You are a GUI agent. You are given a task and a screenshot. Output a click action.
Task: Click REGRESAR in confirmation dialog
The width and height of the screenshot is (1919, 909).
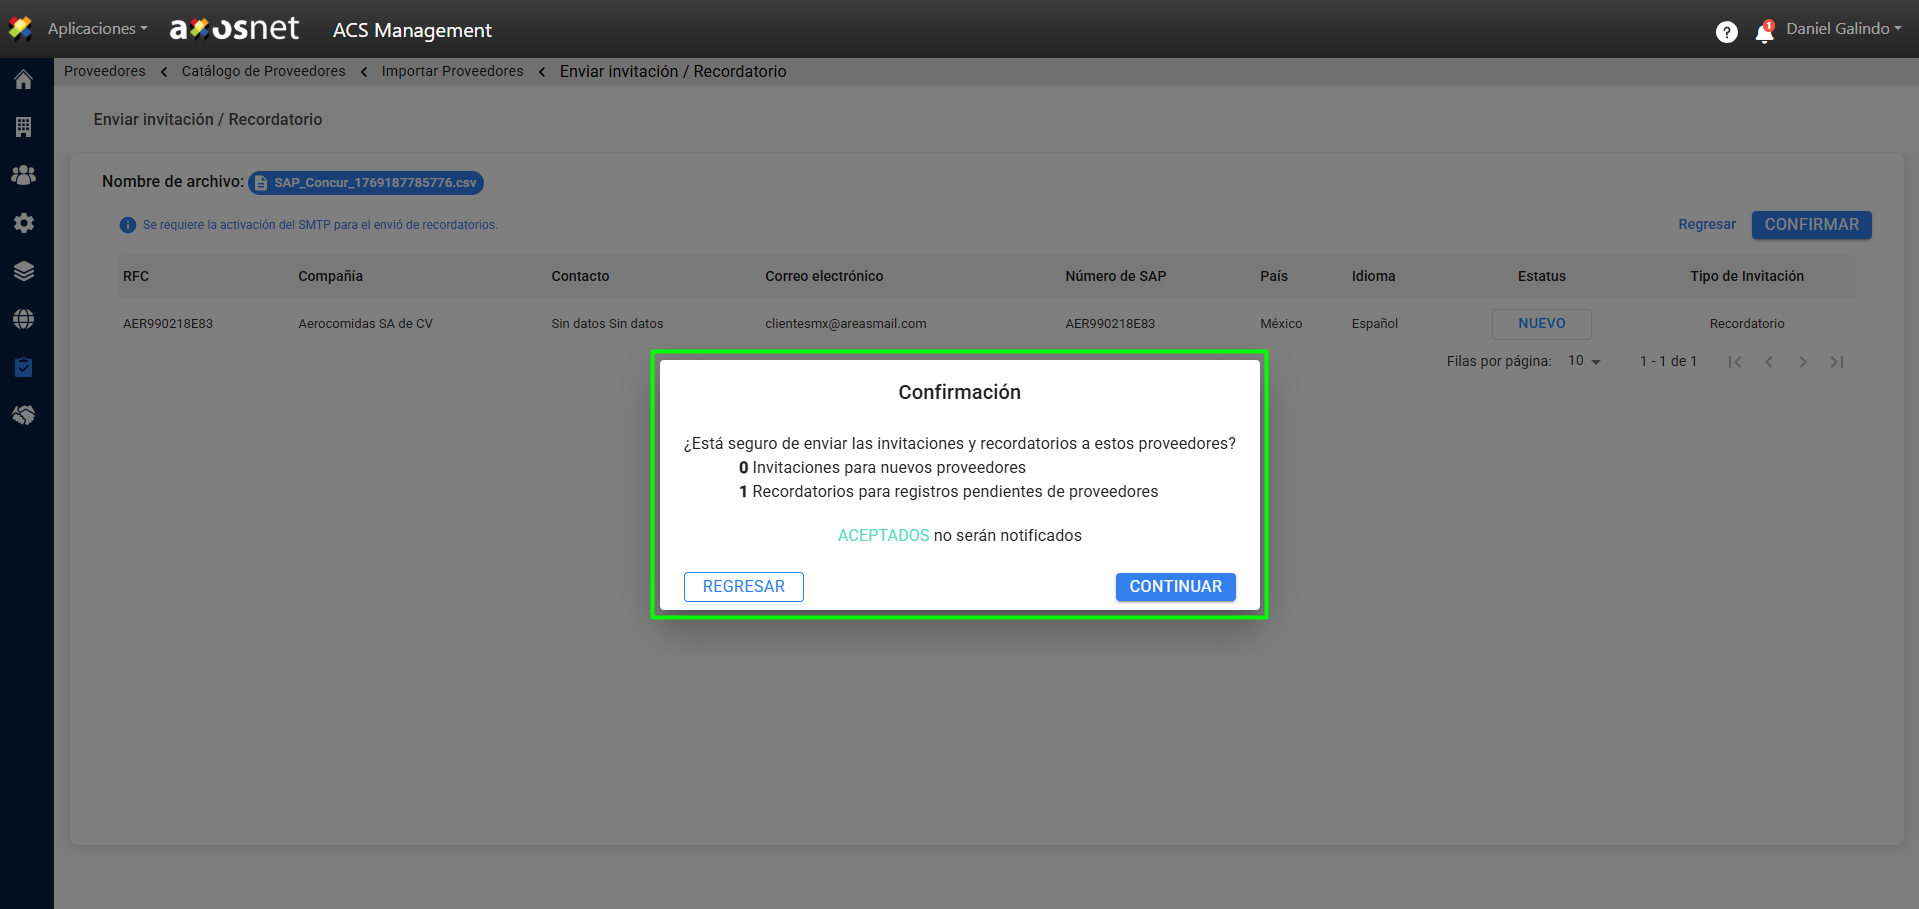pos(743,587)
